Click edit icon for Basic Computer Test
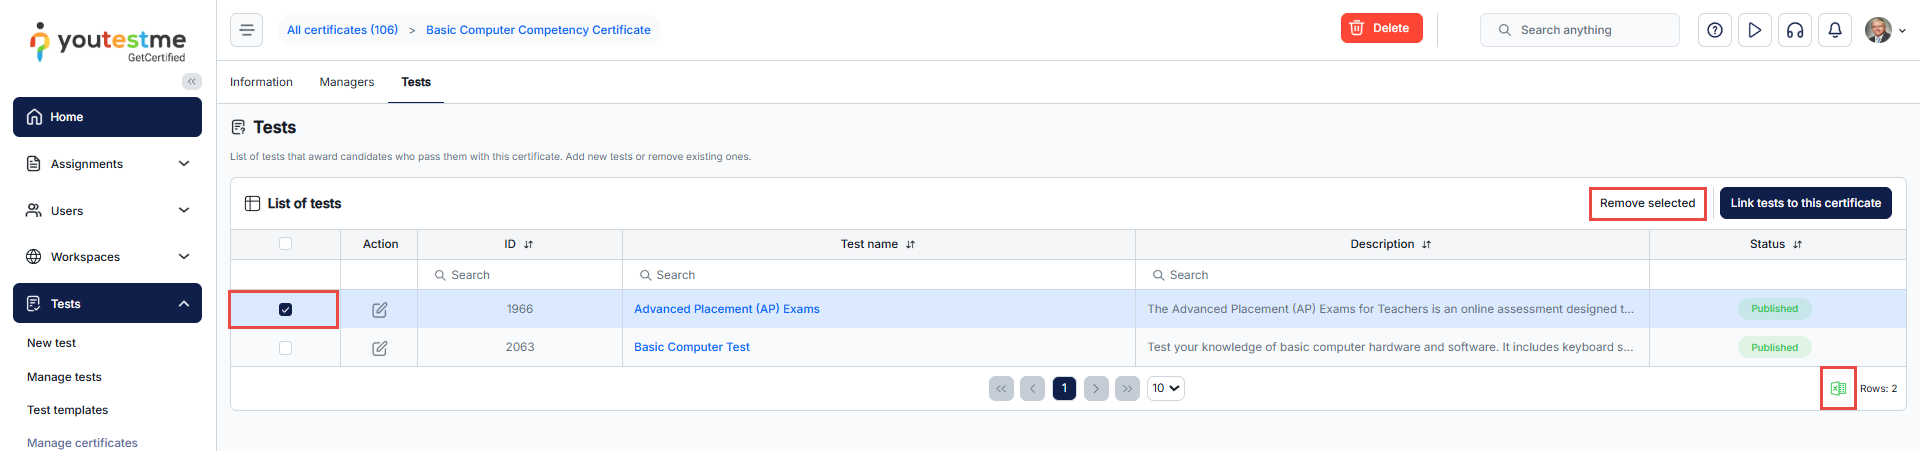1920x451 pixels. coord(380,348)
